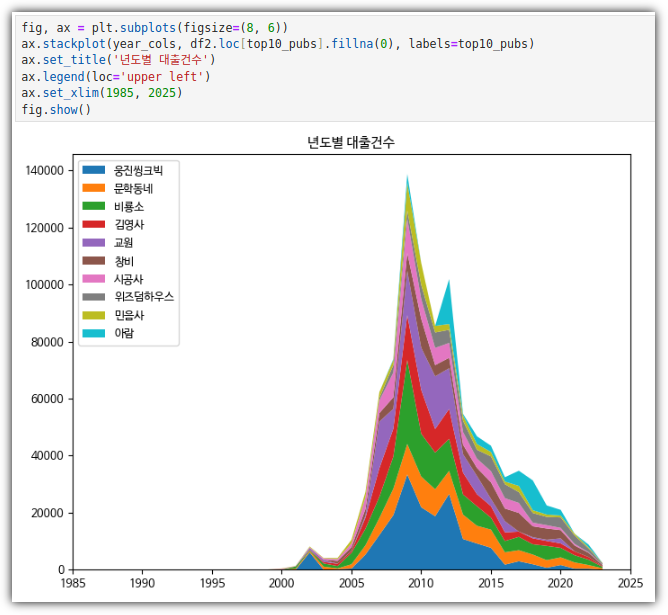Image resolution: width=668 pixels, height=615 pixels.
Task: Click the 1985 x-axis tick label
Action: (x=73, y=583)
